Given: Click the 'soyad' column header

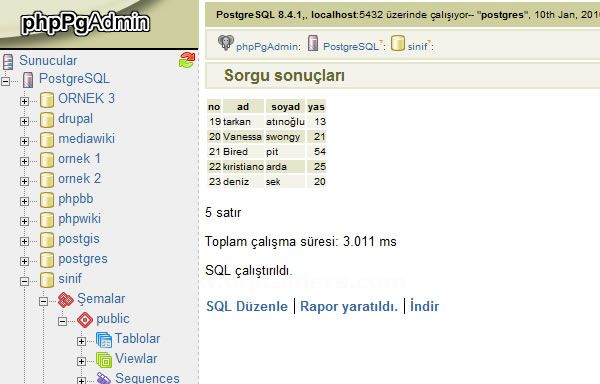Looking at the screenshot, I should (285, 107).
